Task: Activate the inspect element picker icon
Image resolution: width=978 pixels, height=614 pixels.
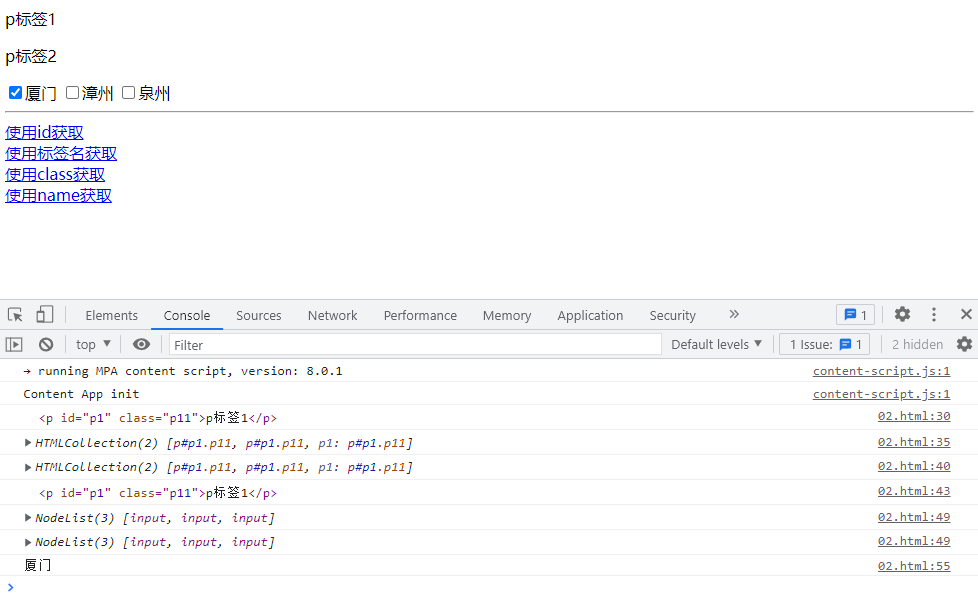Action: pos(15,315)
